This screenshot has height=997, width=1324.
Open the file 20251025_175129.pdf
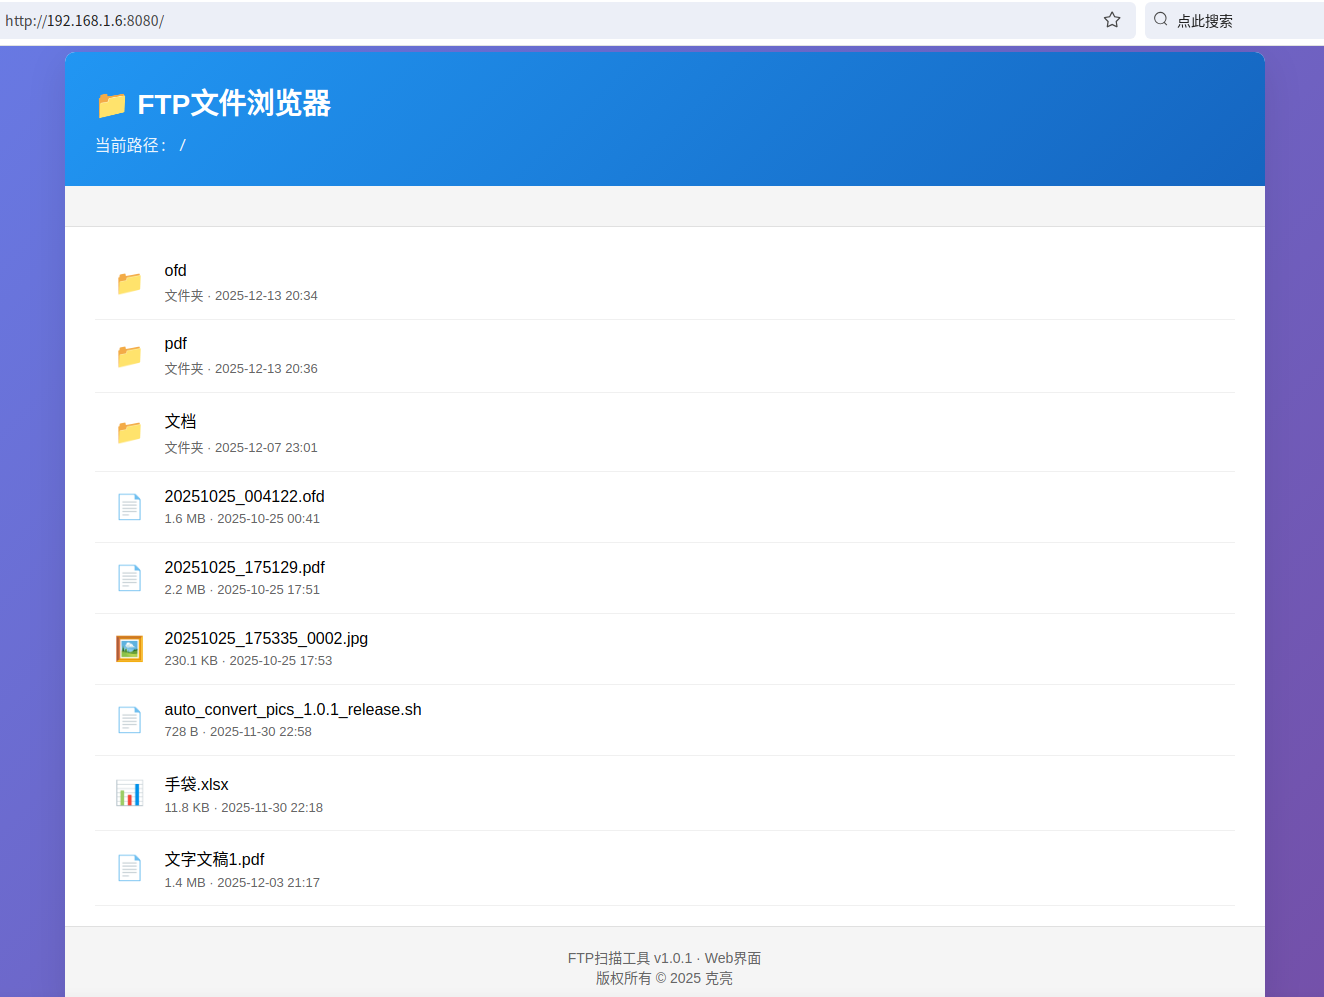[244, 567]
